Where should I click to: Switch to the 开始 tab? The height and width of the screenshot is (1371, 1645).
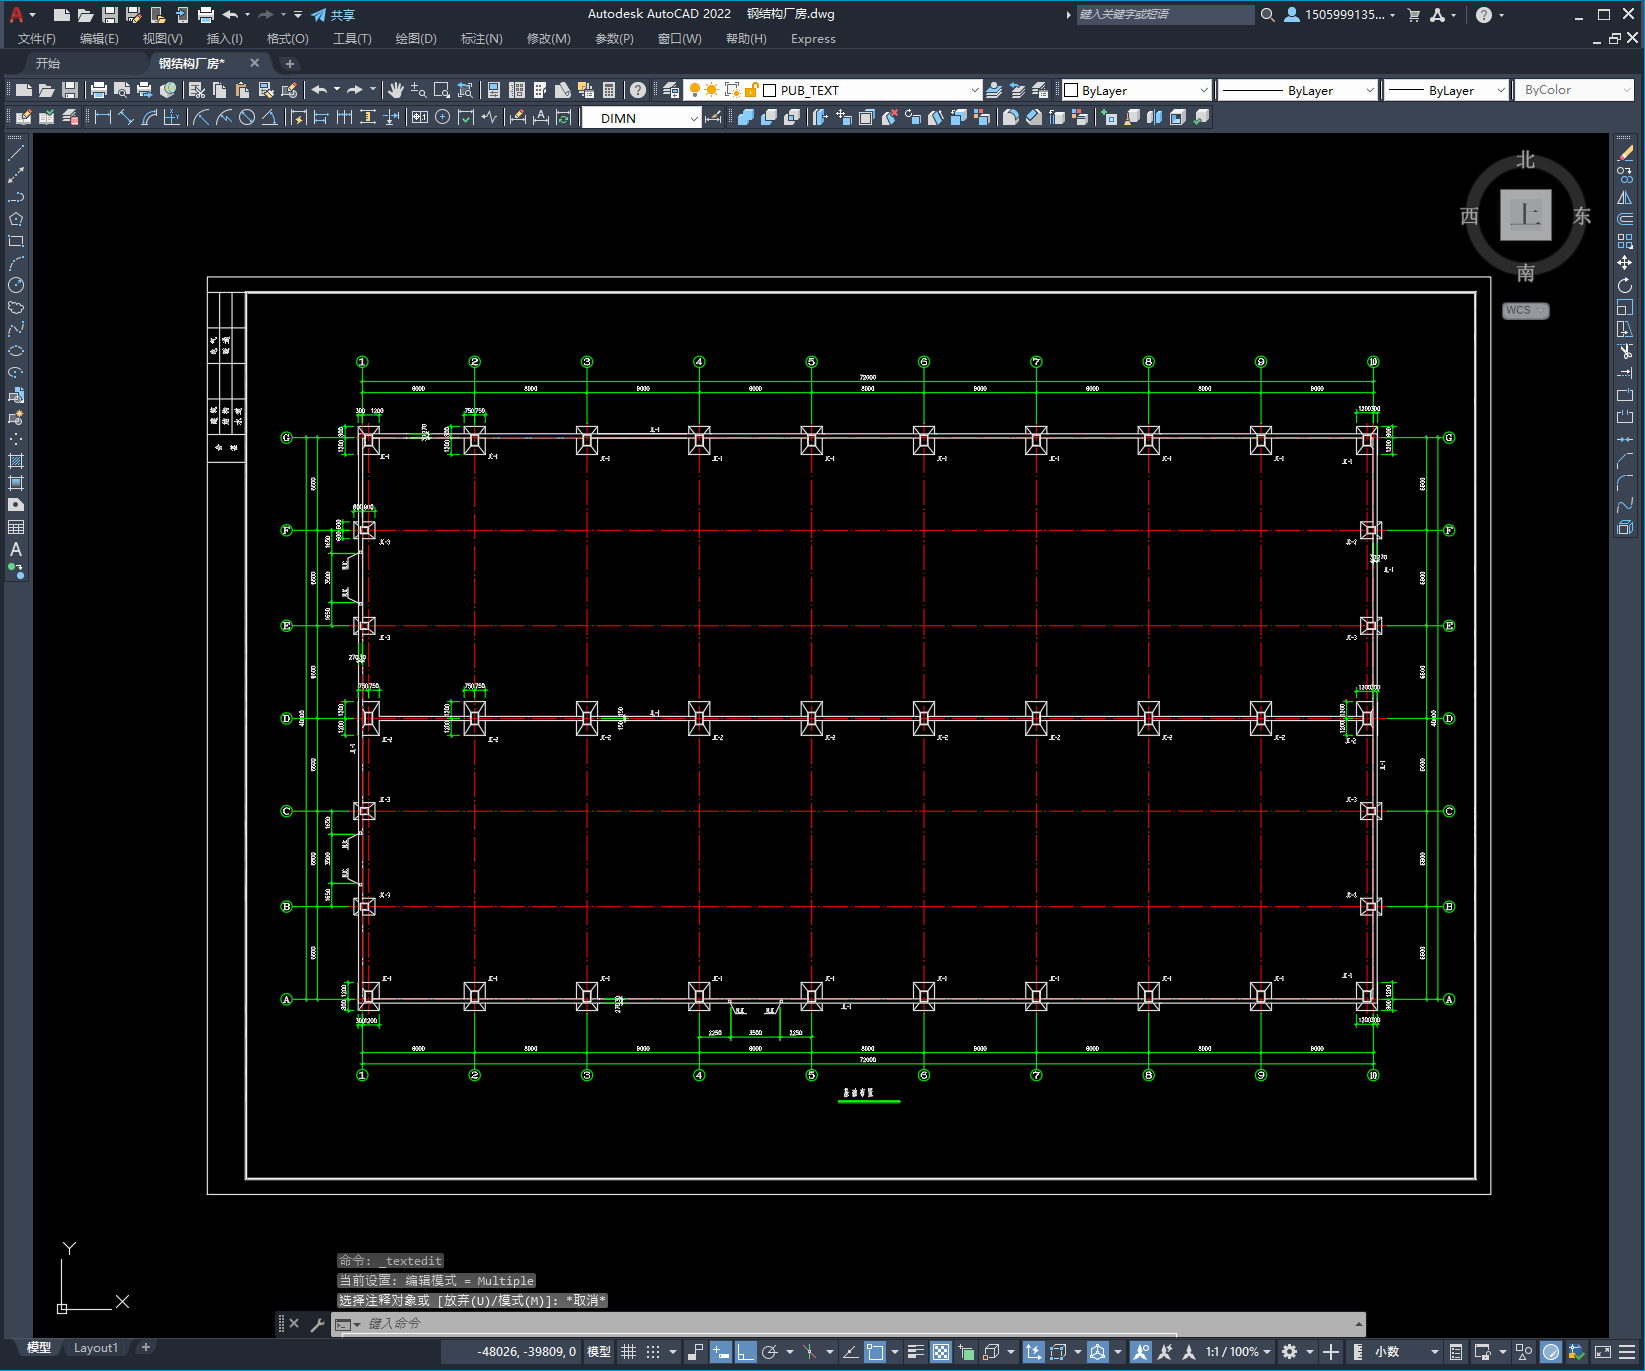tap(47, 63)
